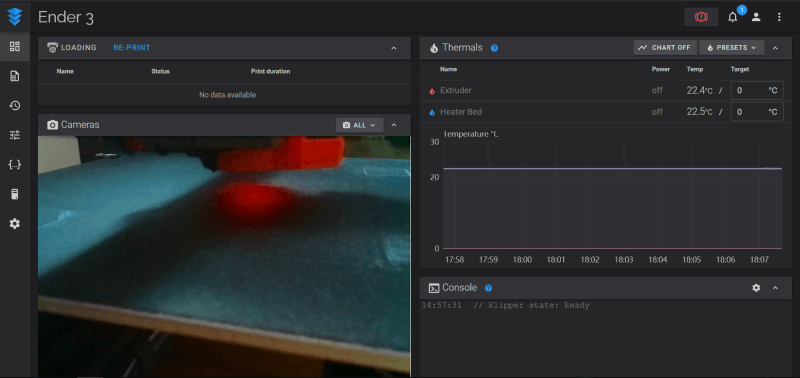Open the Console settings gear
800x378 pixels.
[x=756, y=288]
